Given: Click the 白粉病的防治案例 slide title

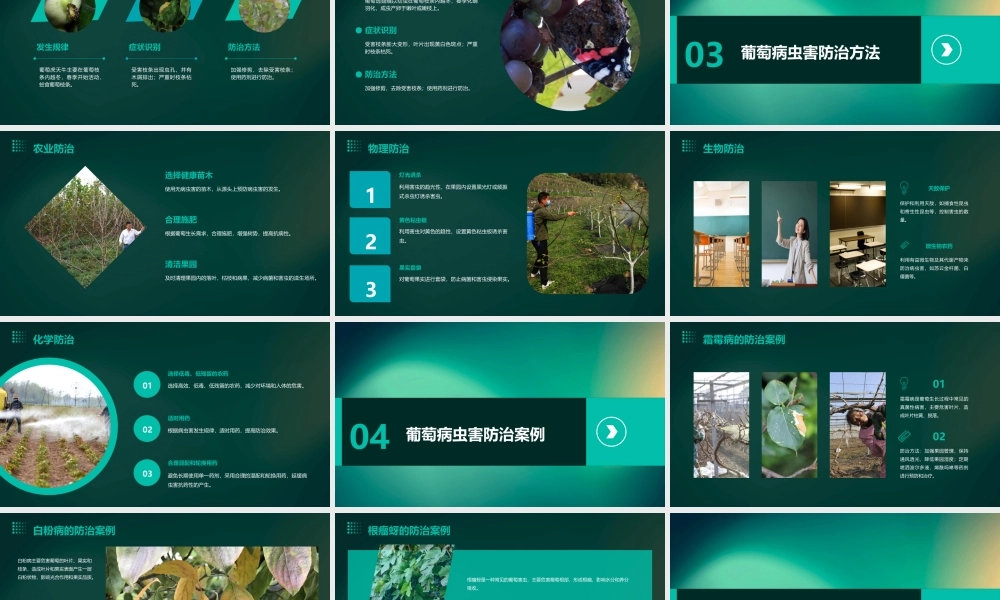Looking at the screenshot, I should pyautogui.click(x=74, y=530).
